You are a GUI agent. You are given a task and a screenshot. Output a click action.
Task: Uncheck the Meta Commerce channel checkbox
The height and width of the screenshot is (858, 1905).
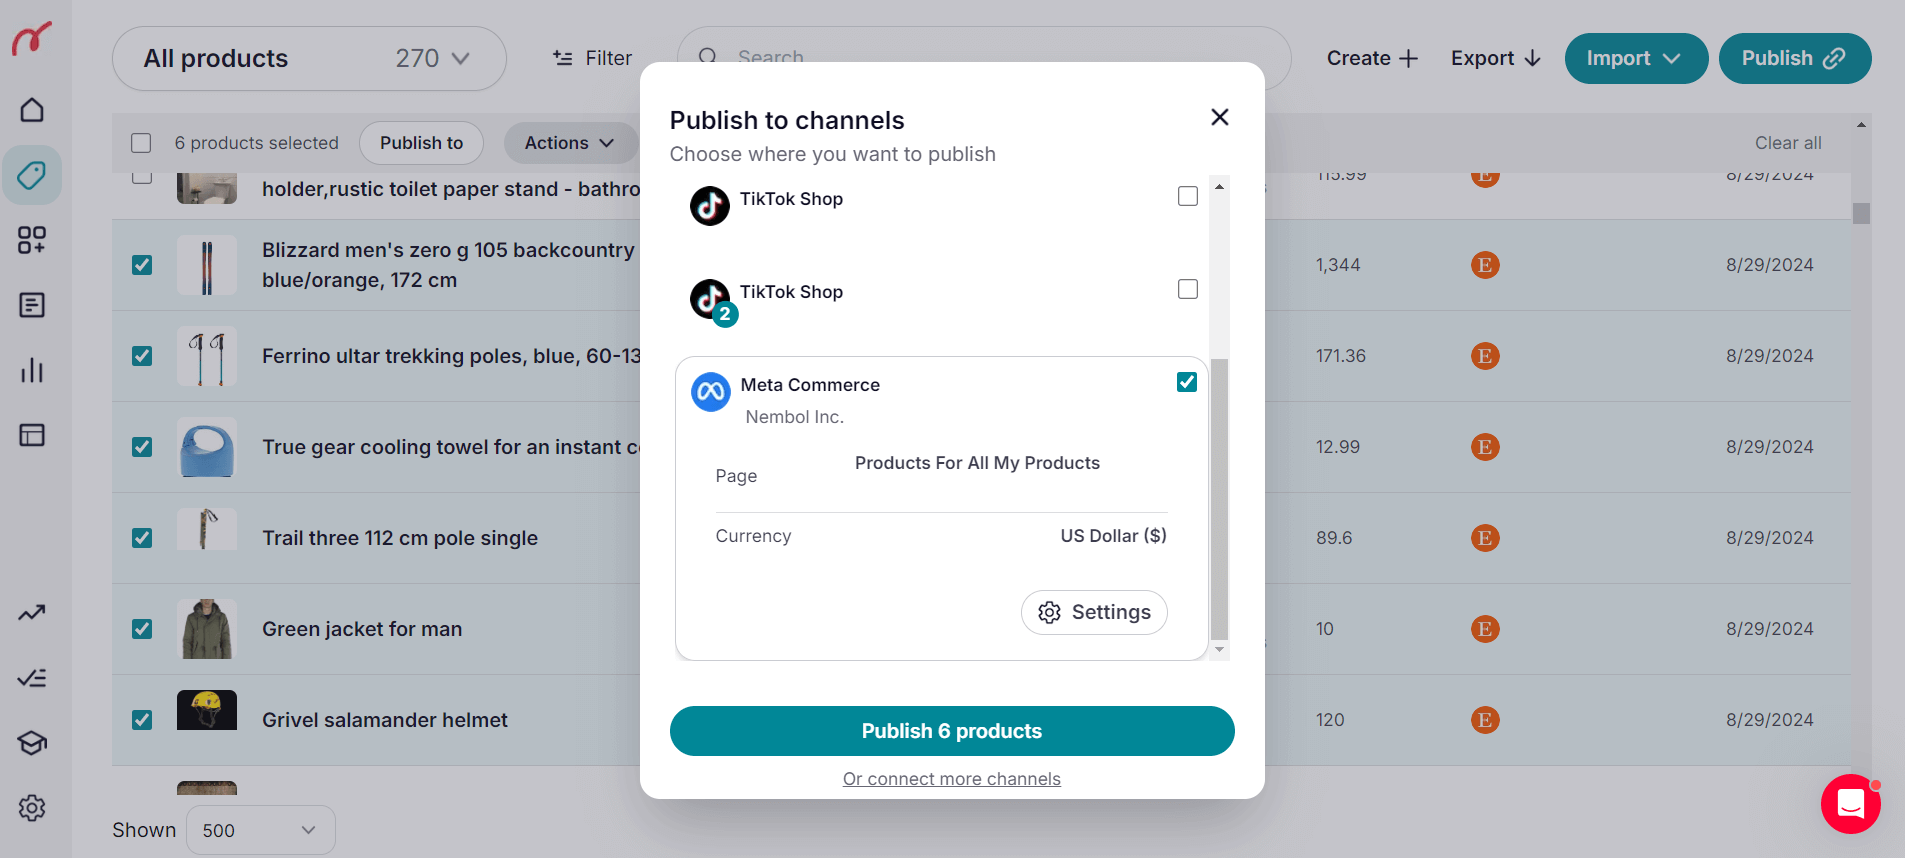coord(1187,382)
